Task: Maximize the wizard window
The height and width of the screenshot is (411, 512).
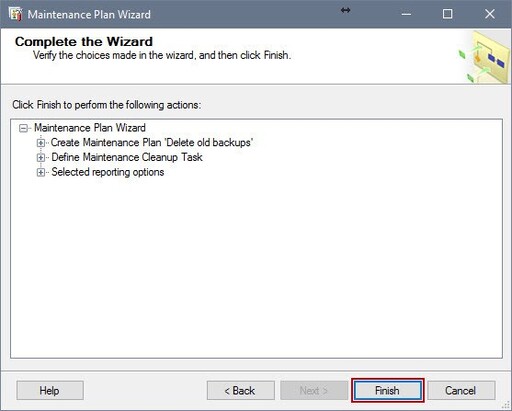Action: coord(447,14)
